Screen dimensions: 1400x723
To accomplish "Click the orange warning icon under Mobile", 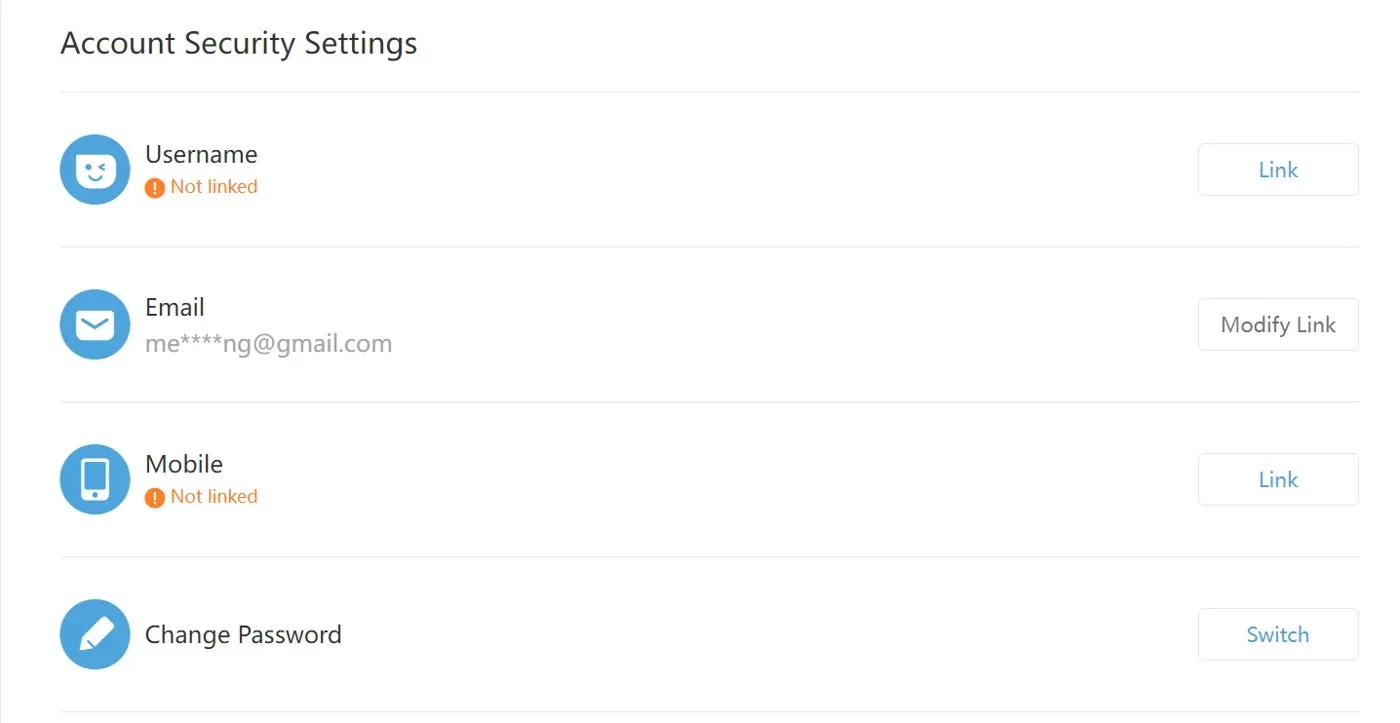I will click(154, 497).
